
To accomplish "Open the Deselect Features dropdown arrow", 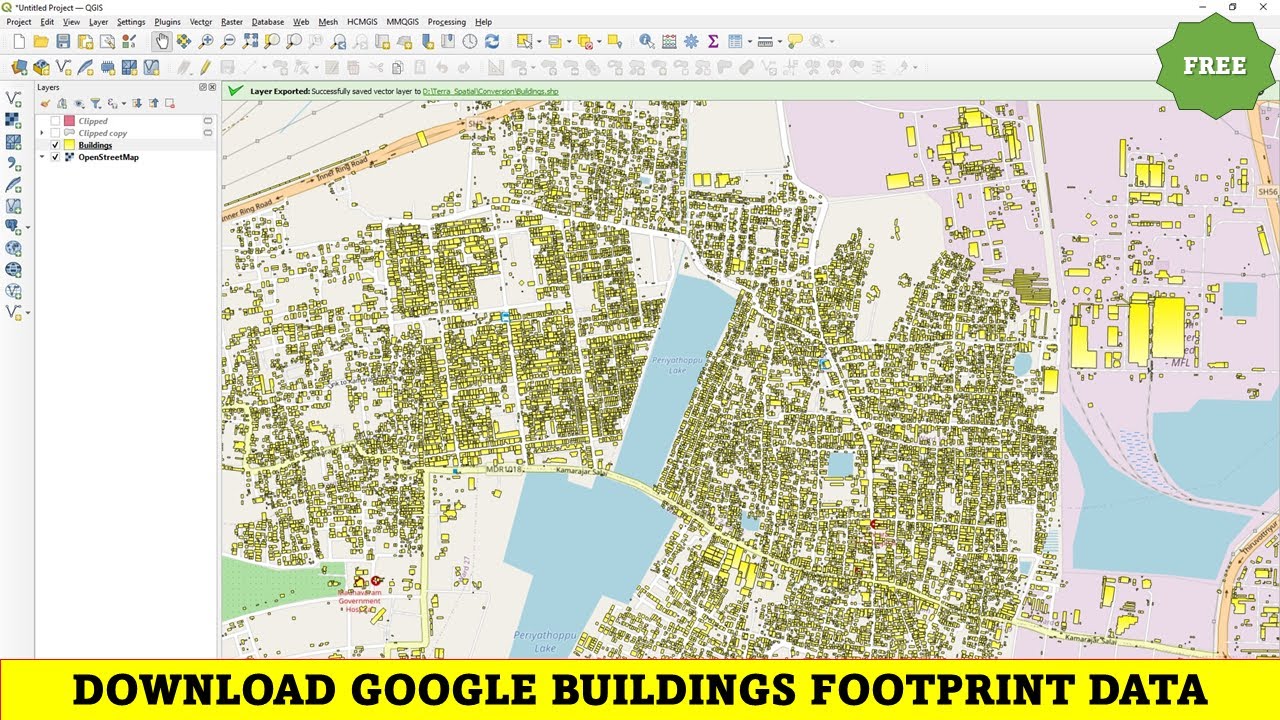I will 599,42.
